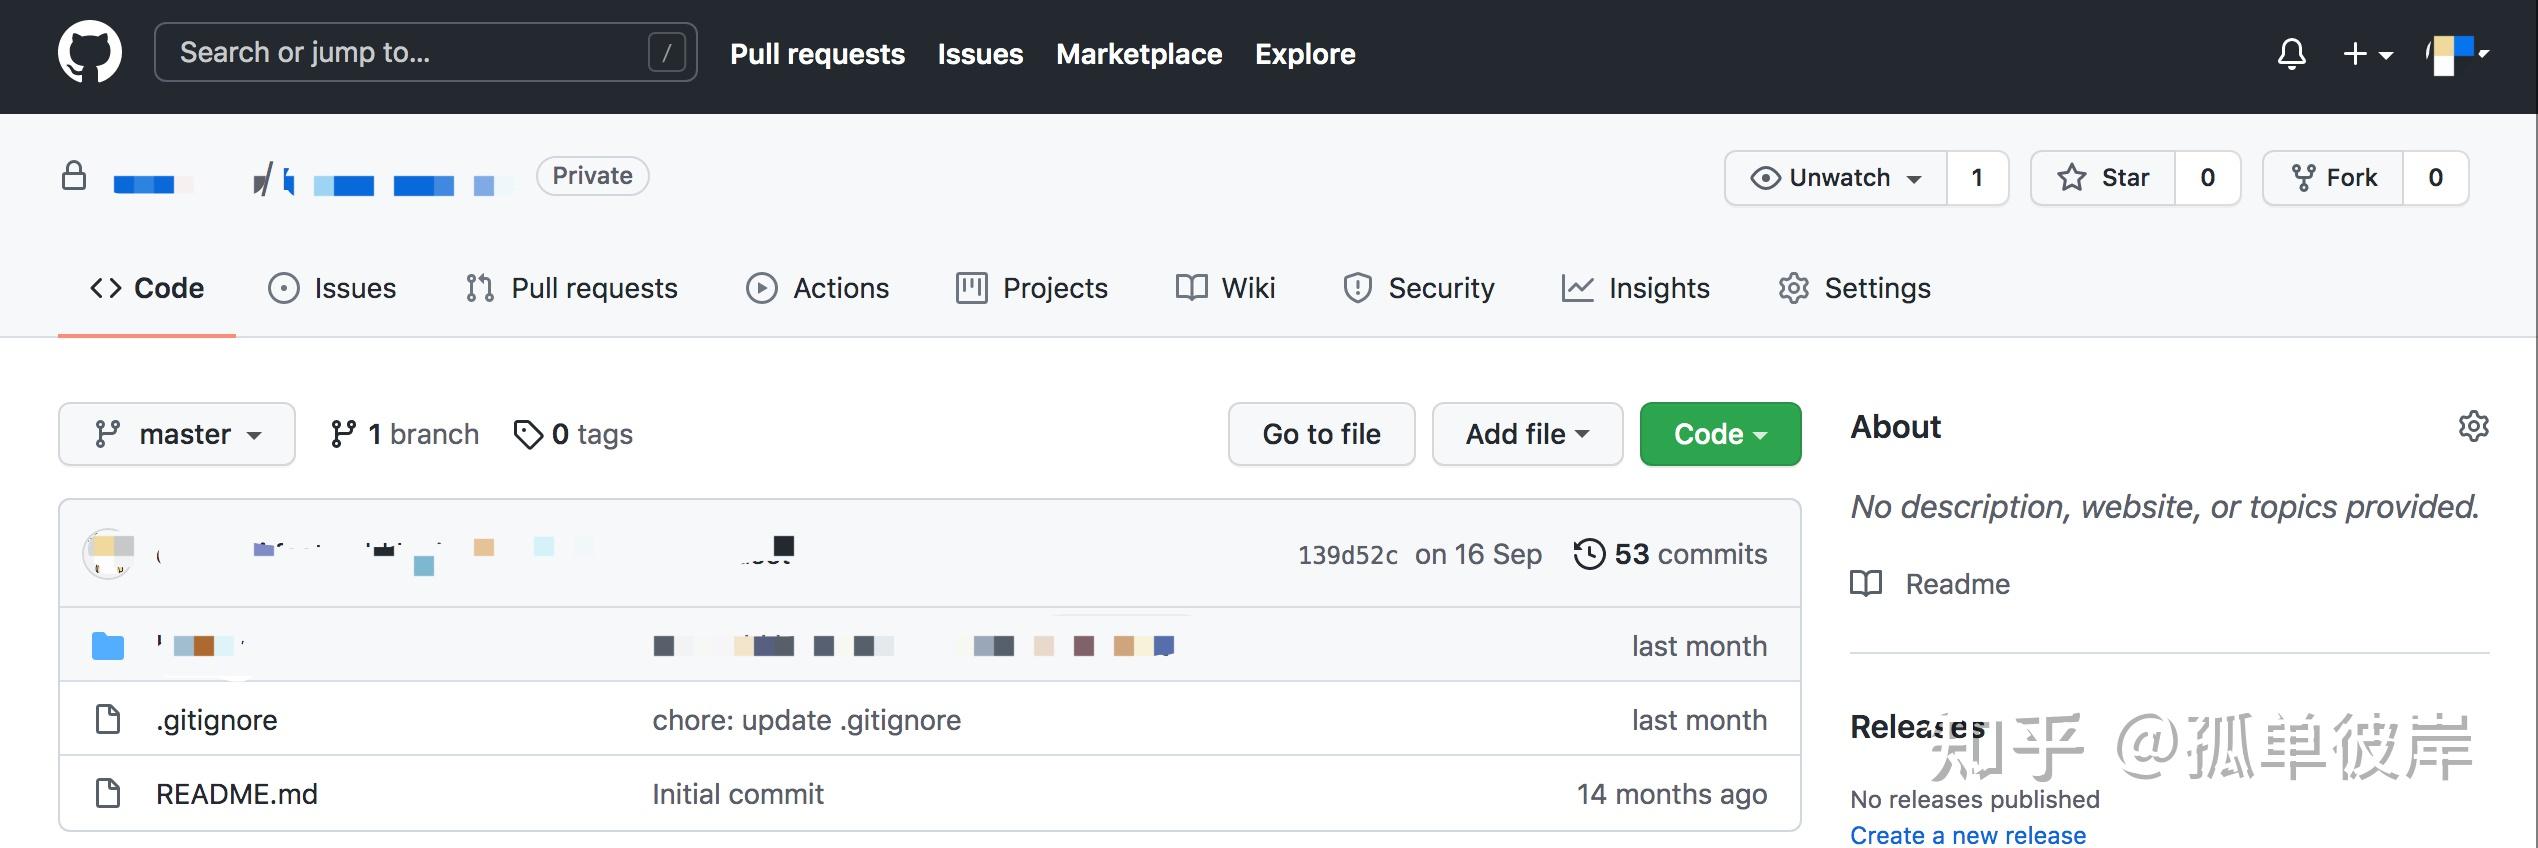Click the tags icon showing 0 tags

pos(527,434)
